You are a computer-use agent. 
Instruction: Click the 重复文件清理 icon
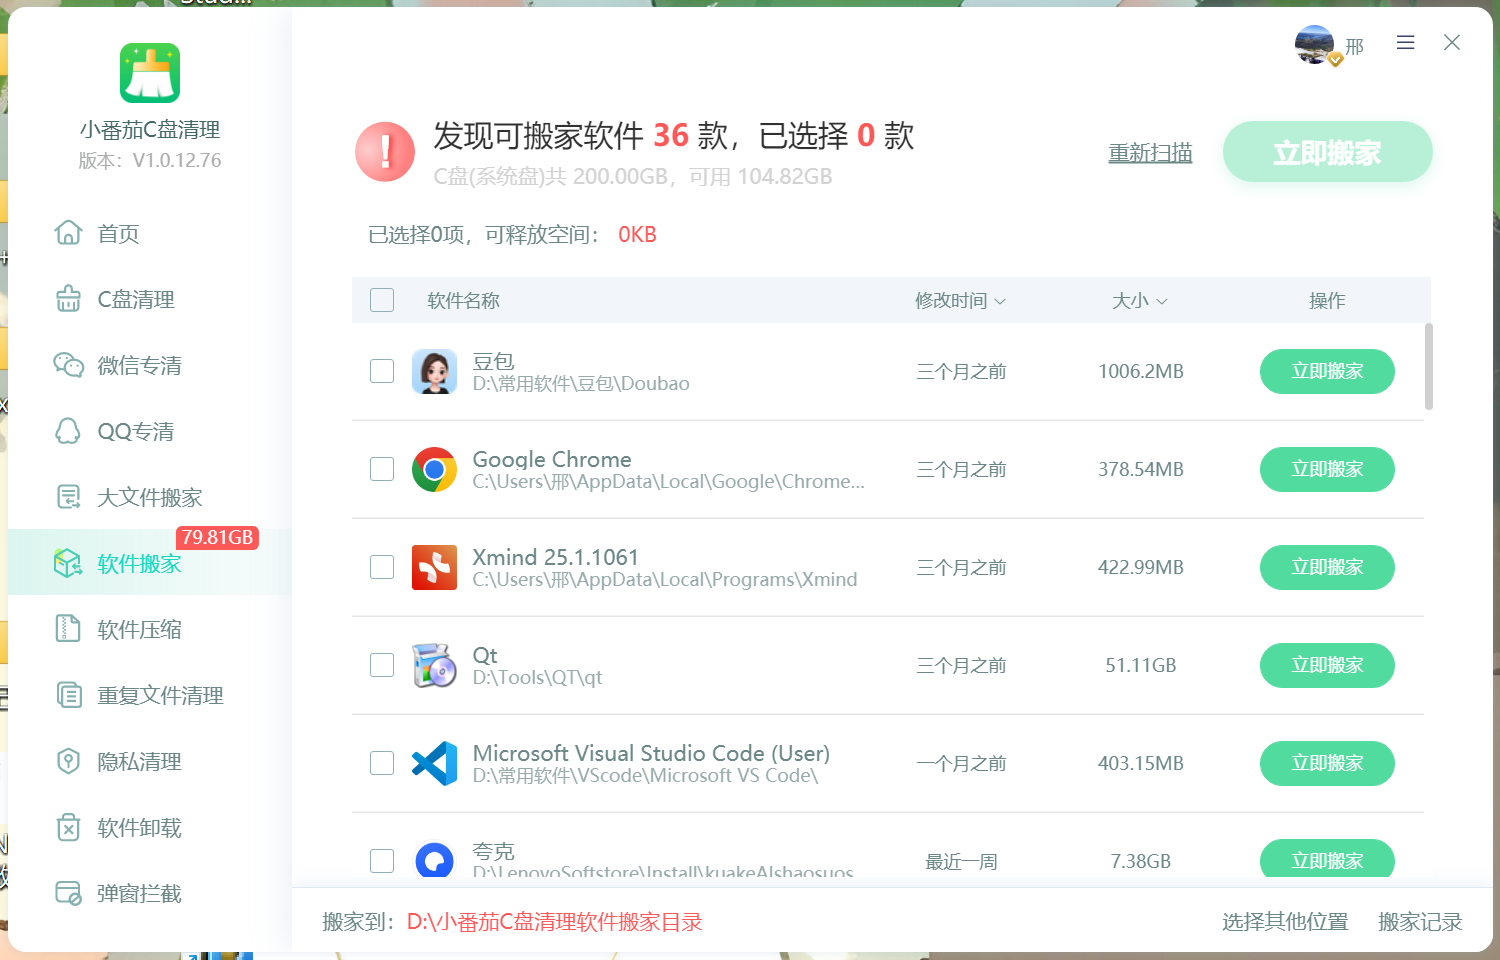point(68,695)
